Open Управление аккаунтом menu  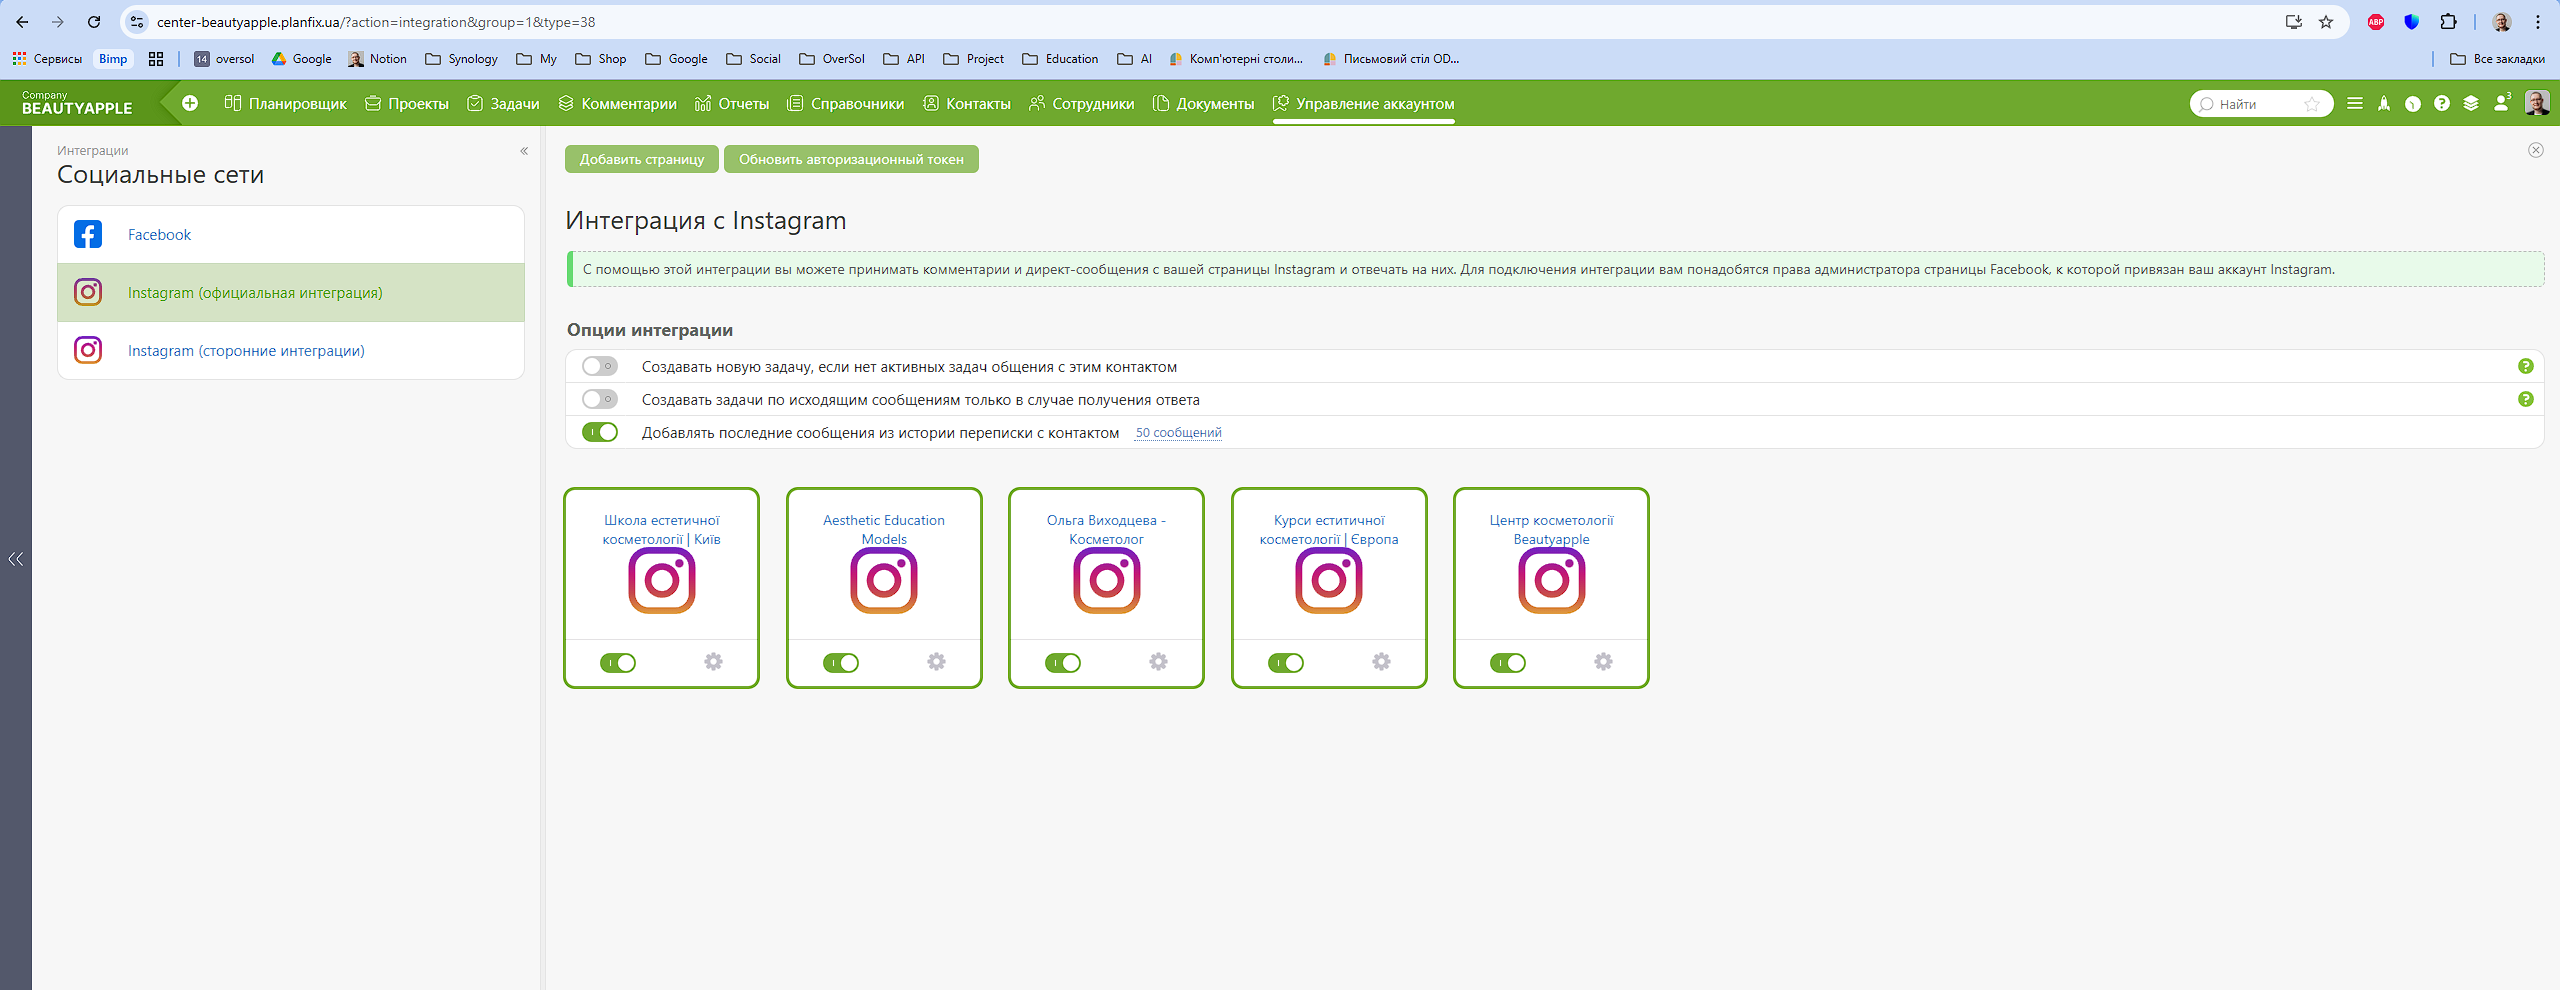1364,104
